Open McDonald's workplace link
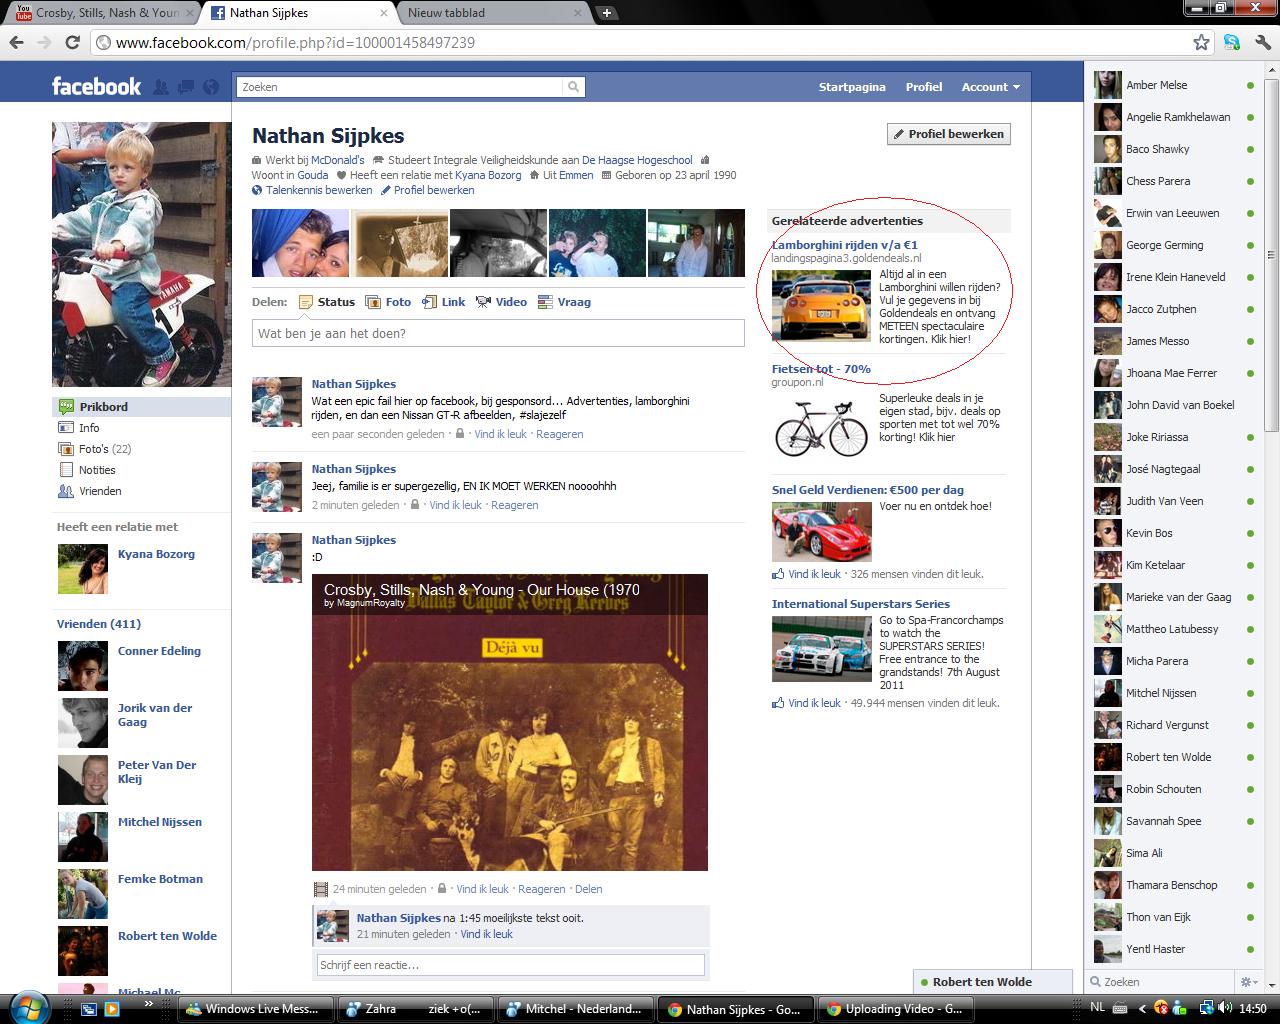Image resolution: width=1280 pixels, height=1024 pixels. 337,160
